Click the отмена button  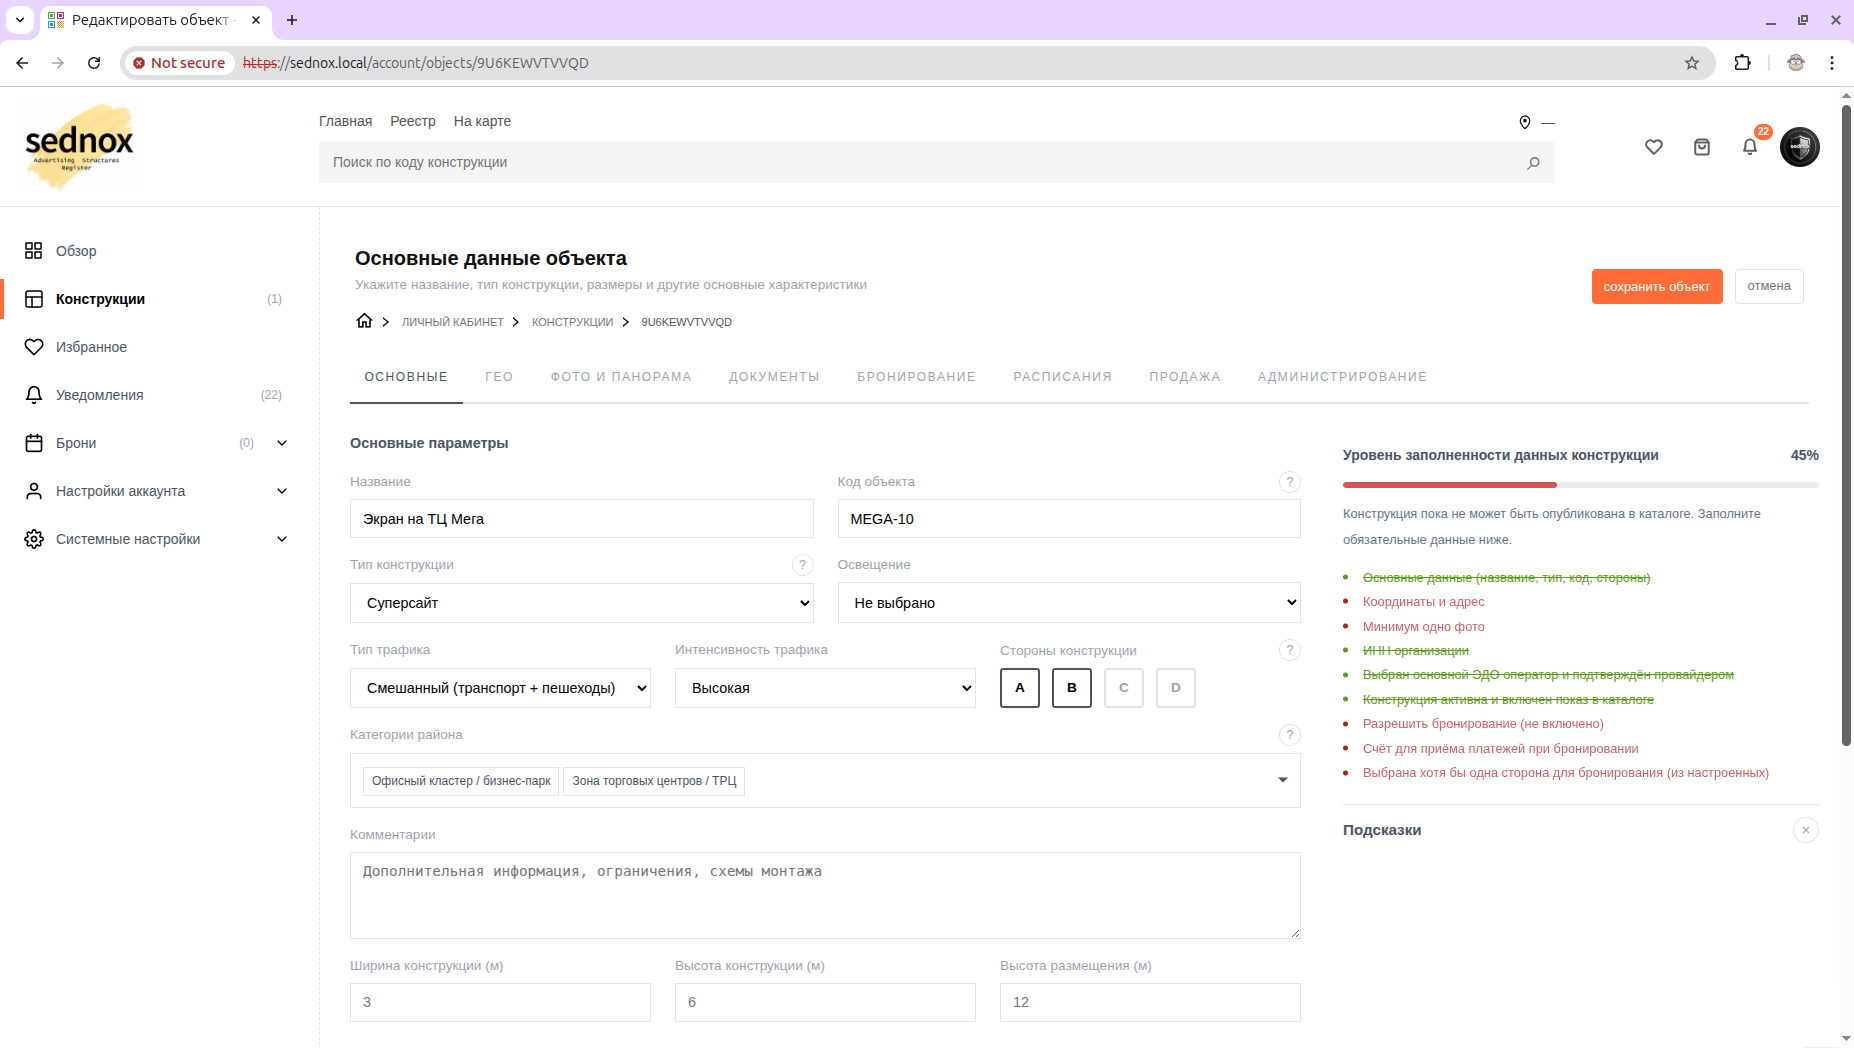tap(1769, 286)
